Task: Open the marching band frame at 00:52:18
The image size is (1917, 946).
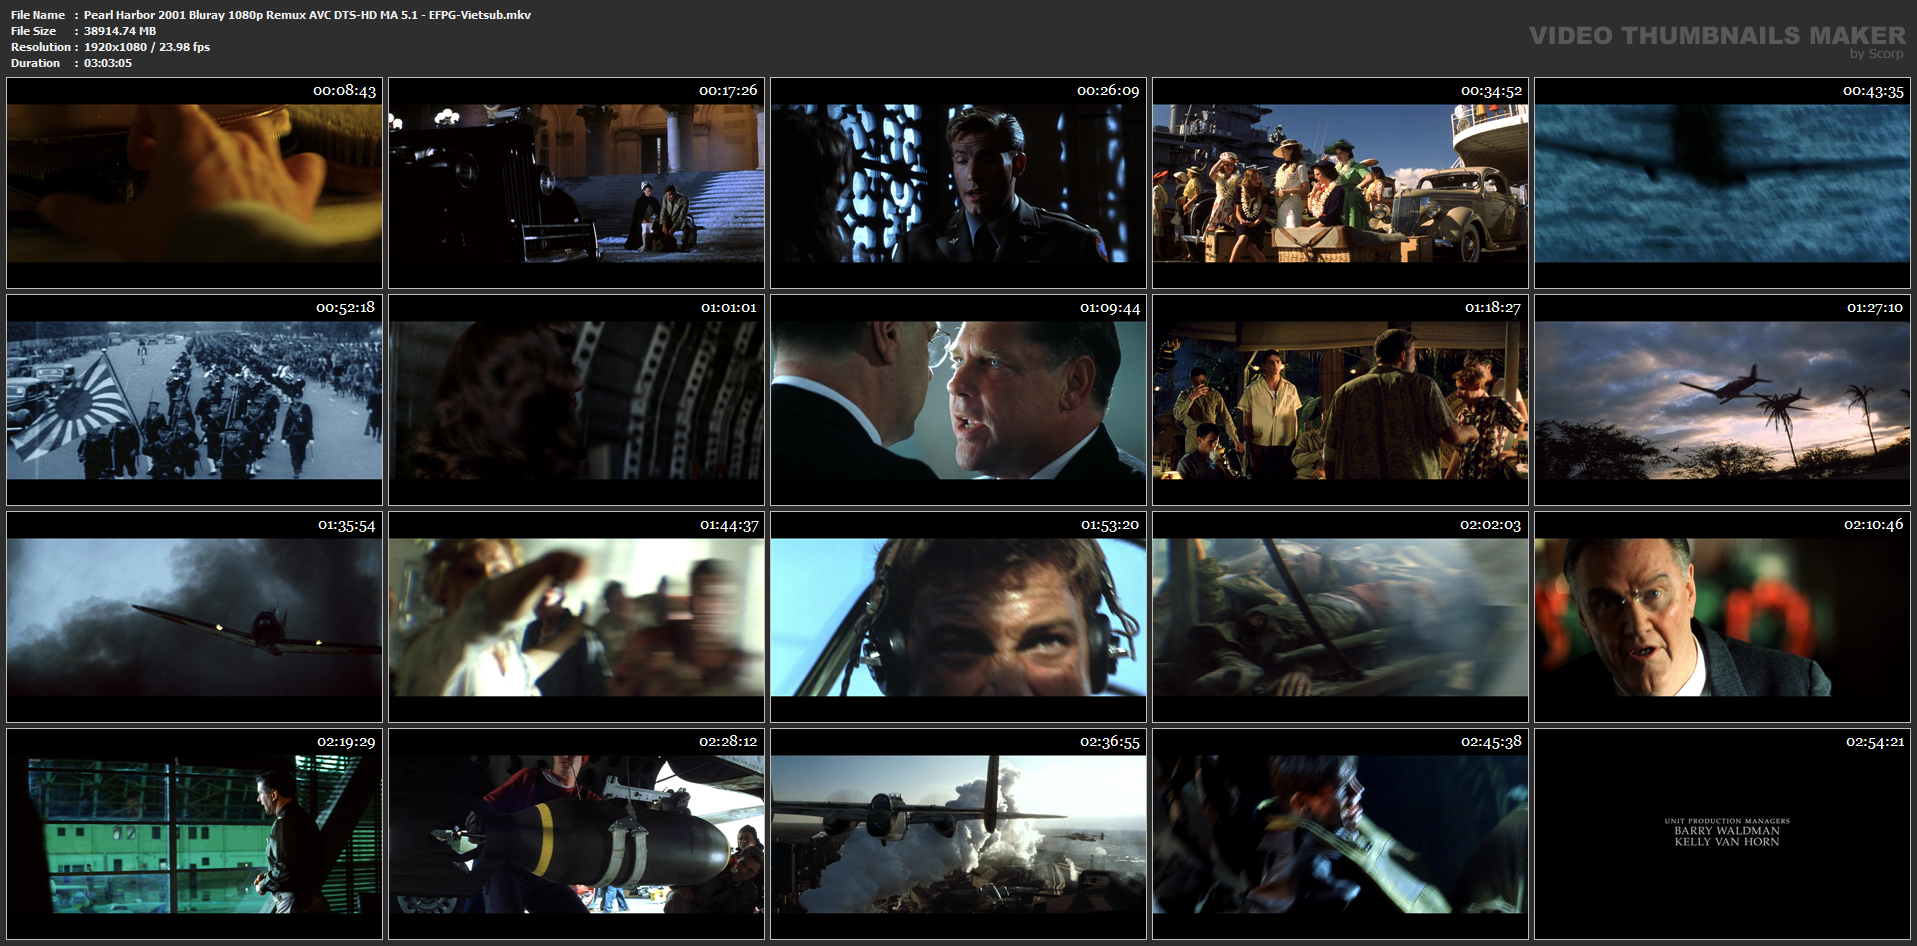Action: pos(194,400)
